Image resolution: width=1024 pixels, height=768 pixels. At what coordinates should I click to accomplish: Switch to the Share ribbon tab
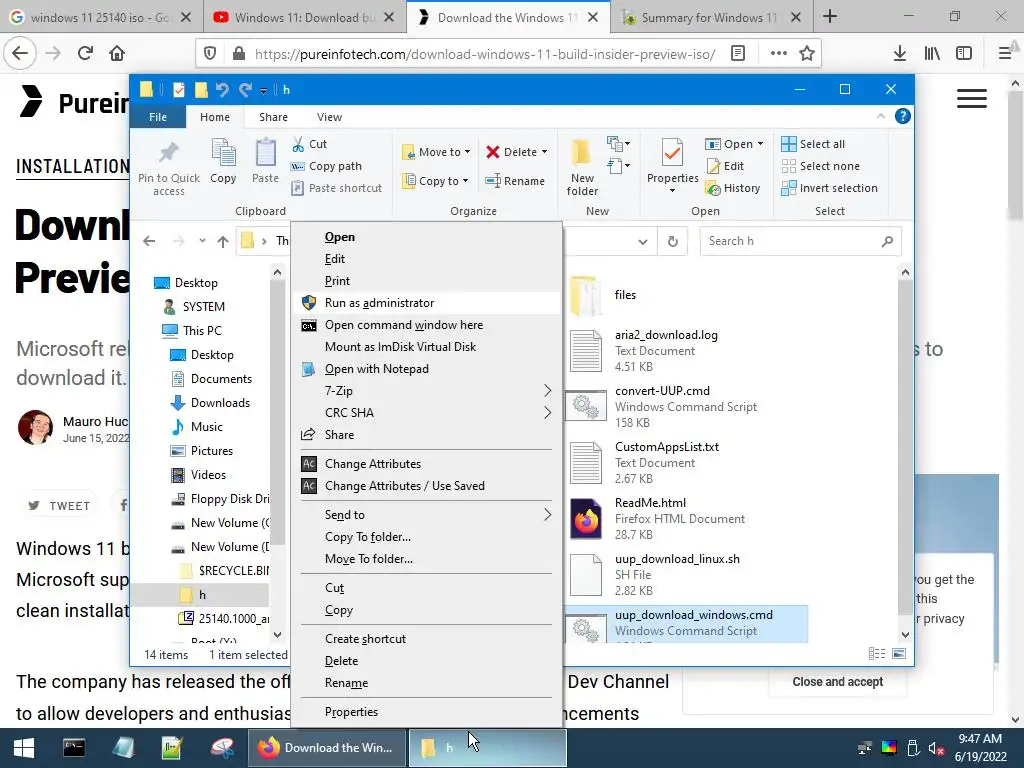click(273, 117)
